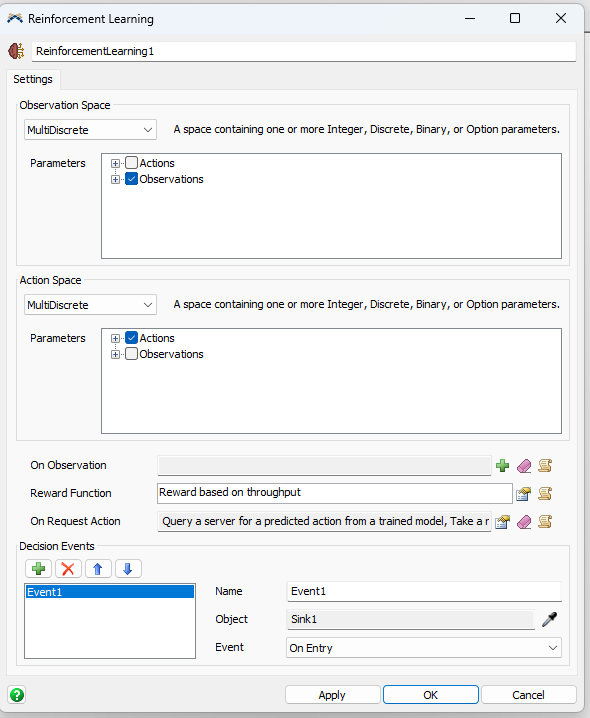
Task: Delete the selected decision event with red X
Action: (x=68, y=569)
